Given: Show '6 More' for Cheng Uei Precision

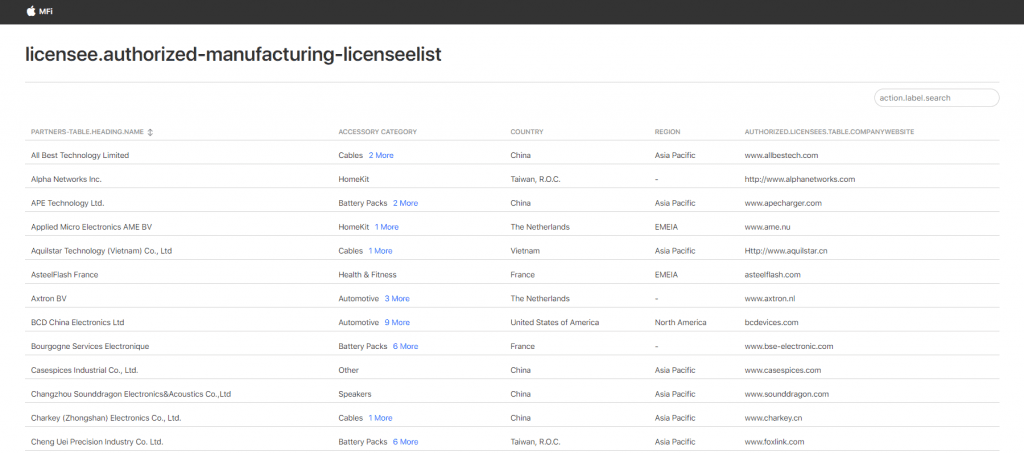Looking at the screenshot, I should point(405,441).
